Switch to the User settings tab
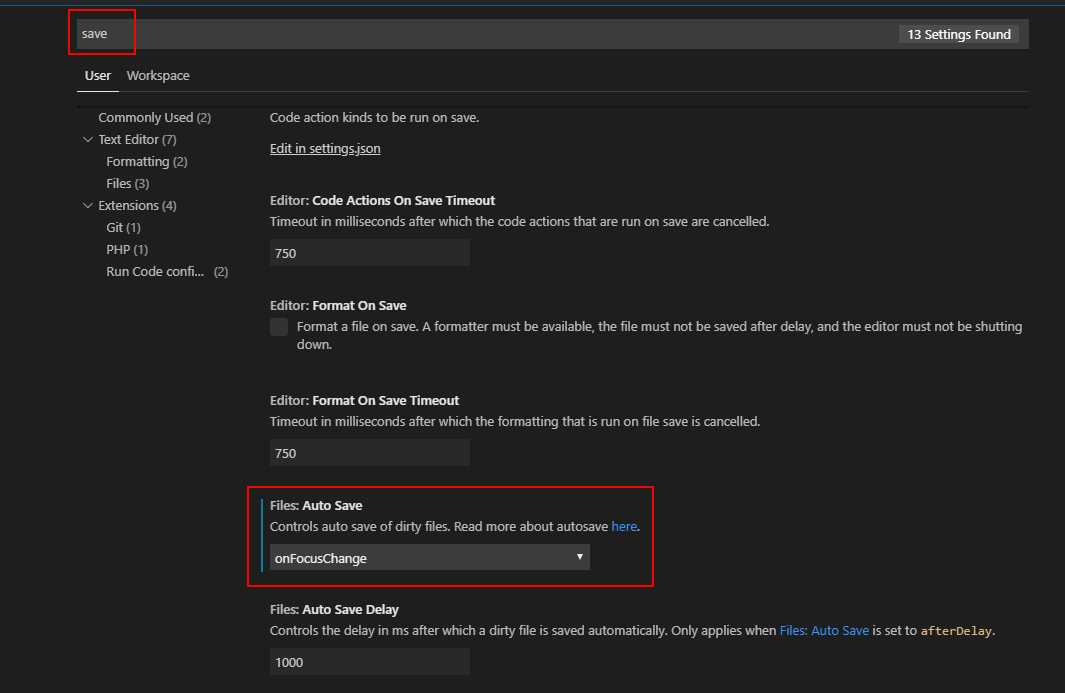The width and height of the screenshot is (1065, 693). click(x=98, y=76)
